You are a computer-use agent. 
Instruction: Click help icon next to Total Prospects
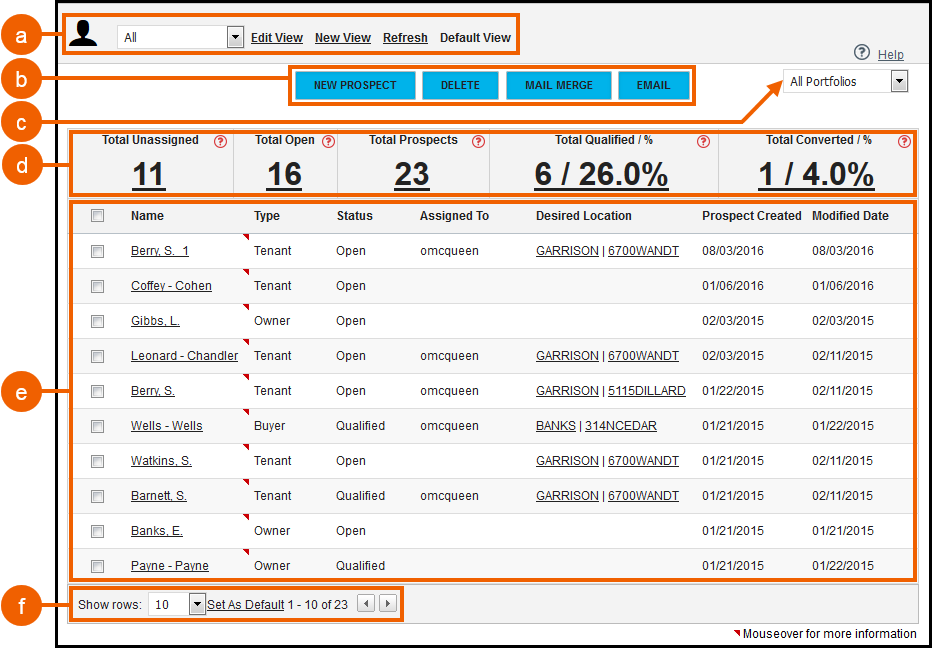pos(478,142)
